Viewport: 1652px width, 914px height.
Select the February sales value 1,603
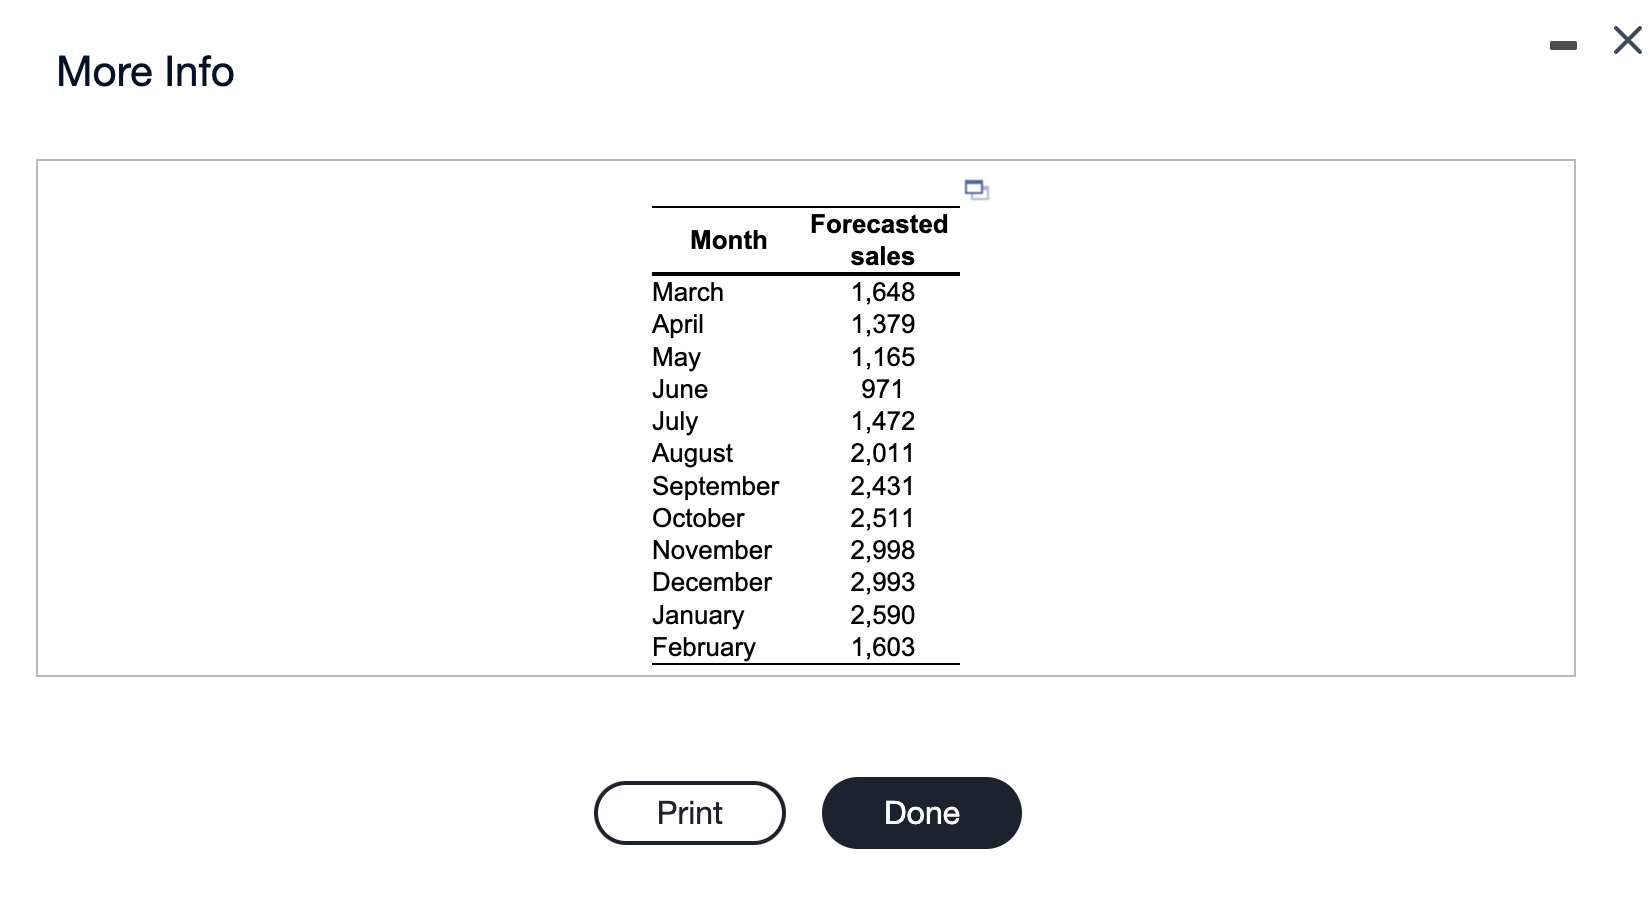(882, 647)
